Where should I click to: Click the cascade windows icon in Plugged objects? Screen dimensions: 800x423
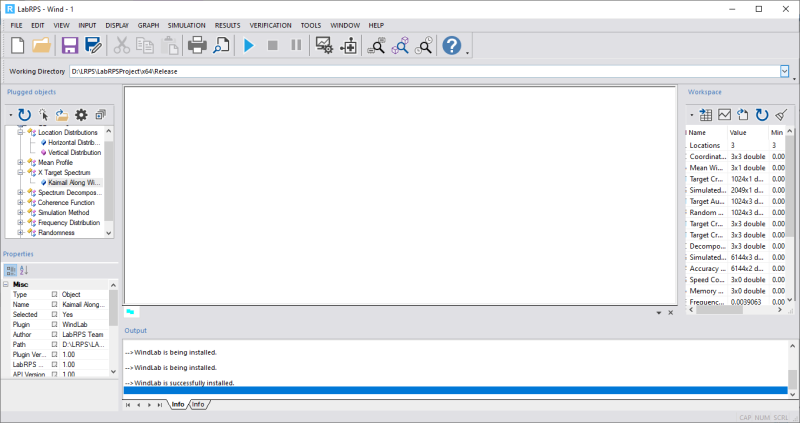point(101,115)
